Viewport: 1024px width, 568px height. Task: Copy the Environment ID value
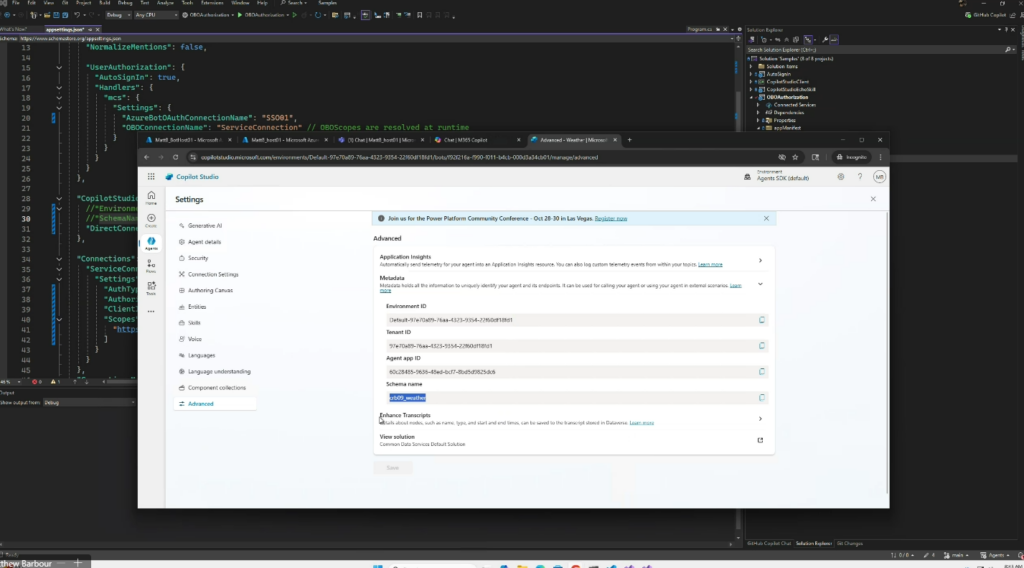click(761, 320)
